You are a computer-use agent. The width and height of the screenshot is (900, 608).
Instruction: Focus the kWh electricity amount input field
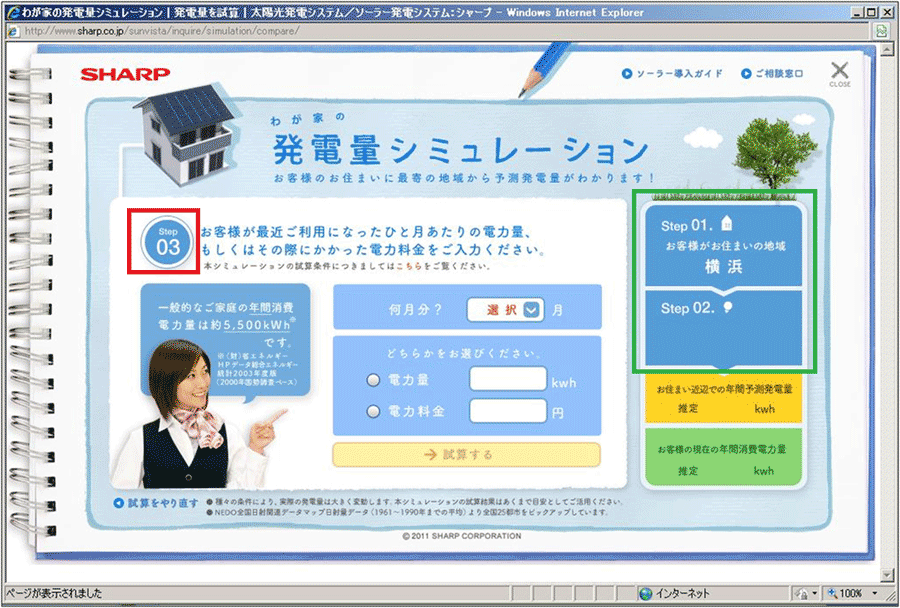pos(508,379)
